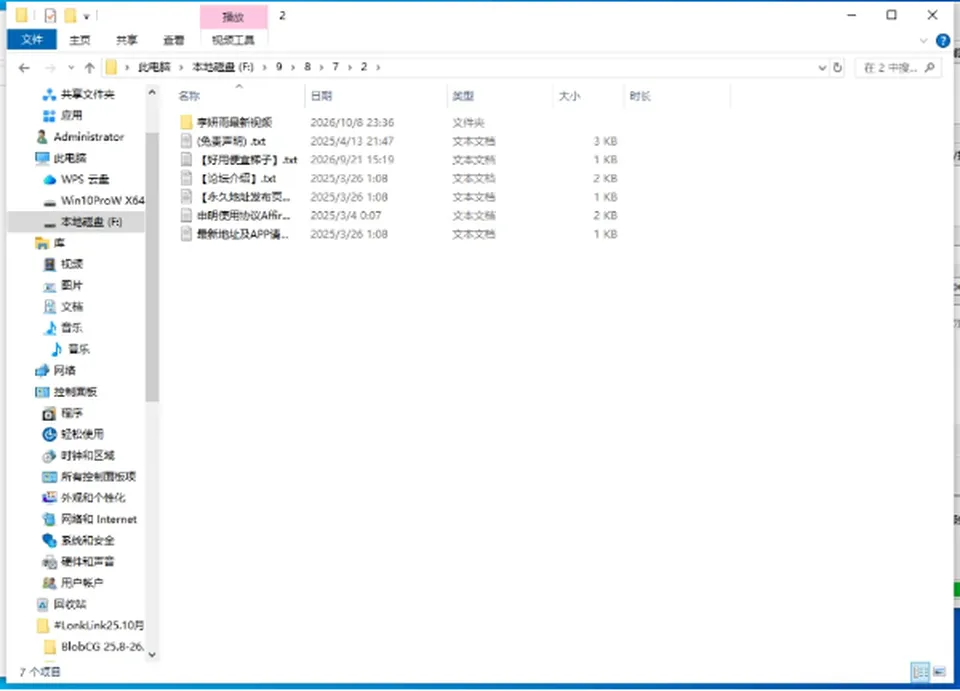Sort files by the 大小 column header
Screen dimensions: 960x691
[x=569, y=96]
